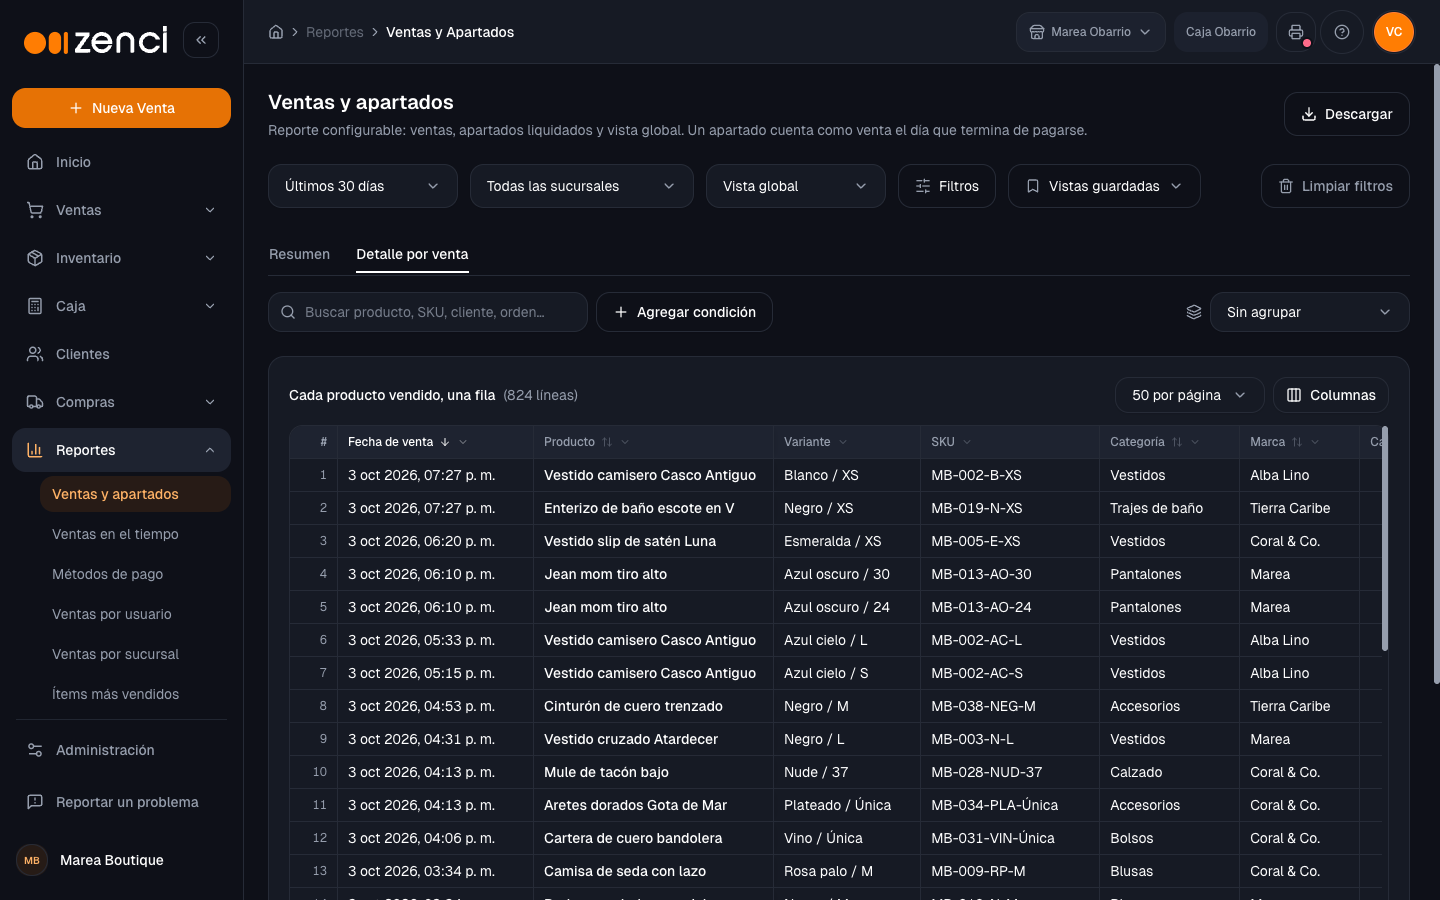
Task: Expand the Ventas sidebar section
Action: point(121,210)
